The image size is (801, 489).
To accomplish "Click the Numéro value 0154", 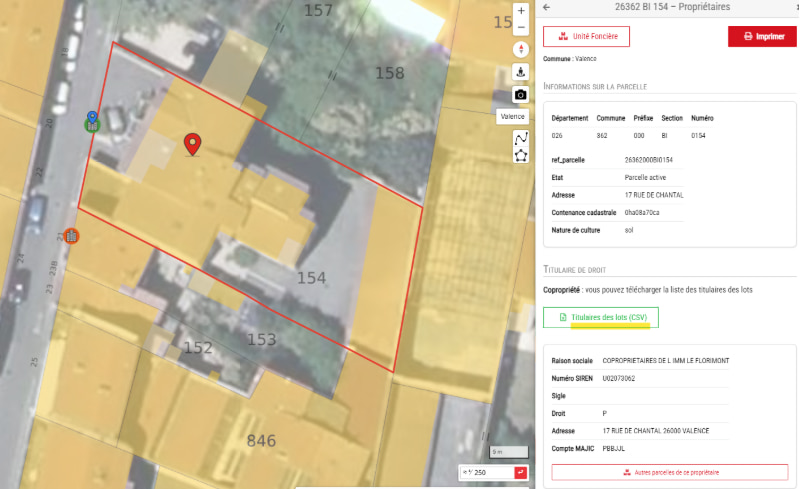I will tap(698, 135).
